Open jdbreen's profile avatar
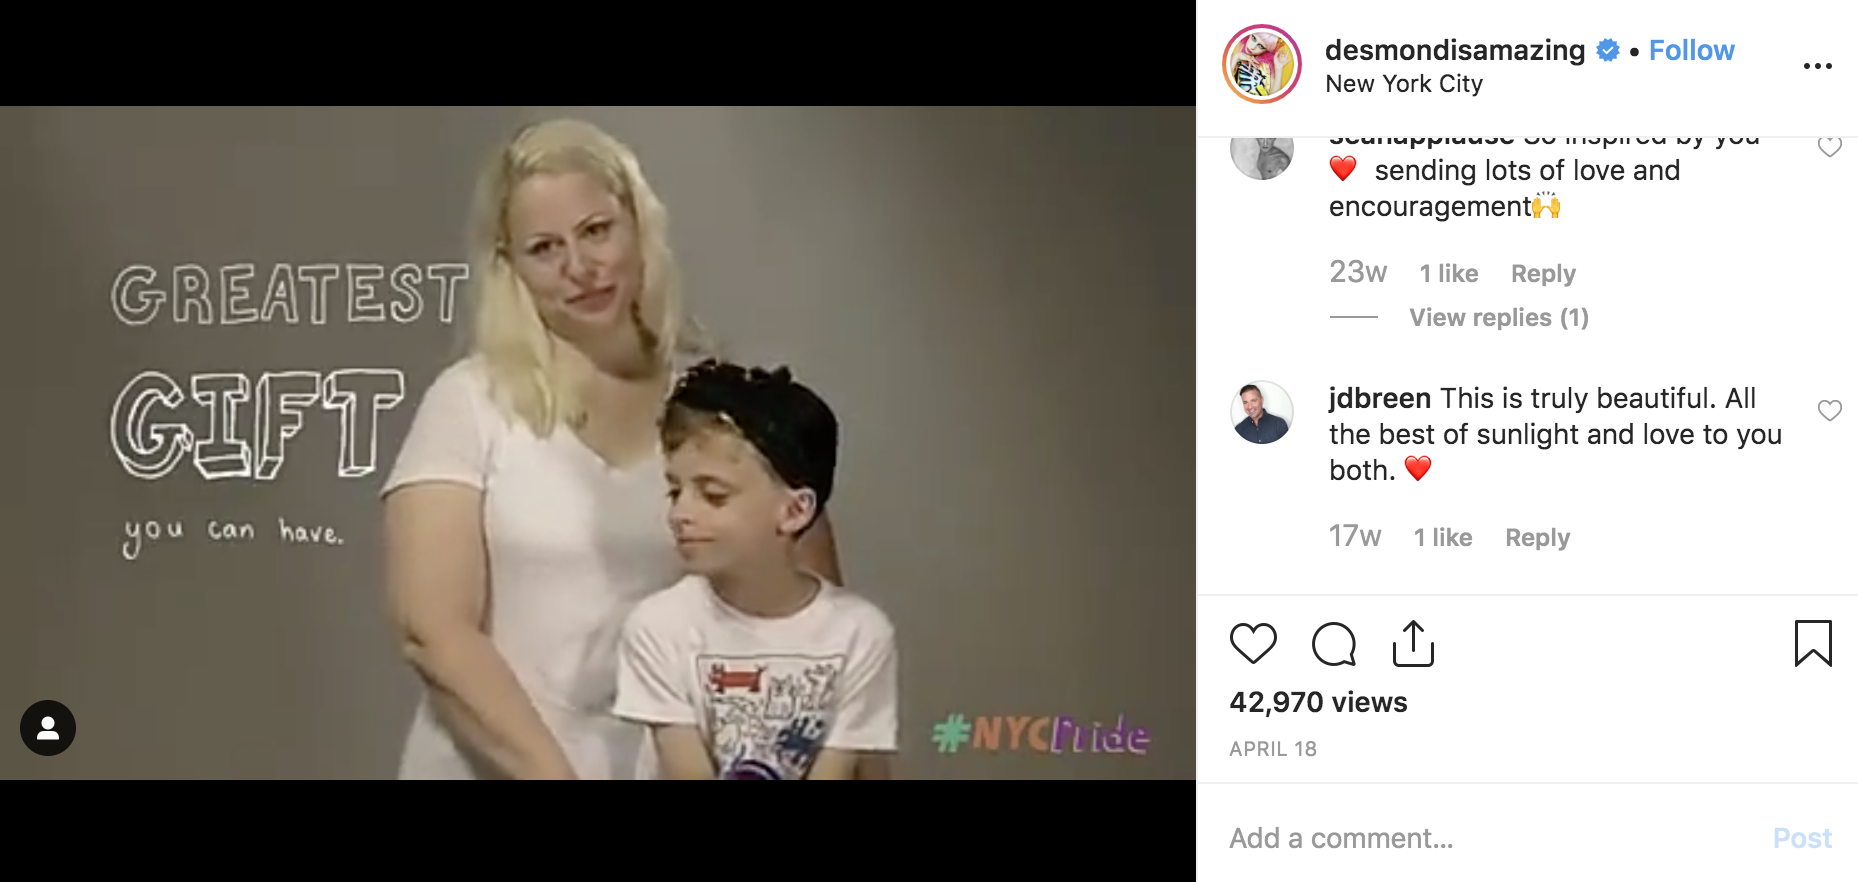1858x882 pixels. (x=1262, y=412)
